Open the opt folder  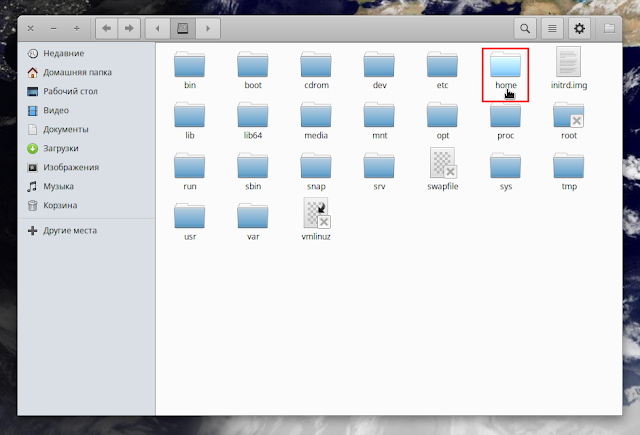pos(442,121)
